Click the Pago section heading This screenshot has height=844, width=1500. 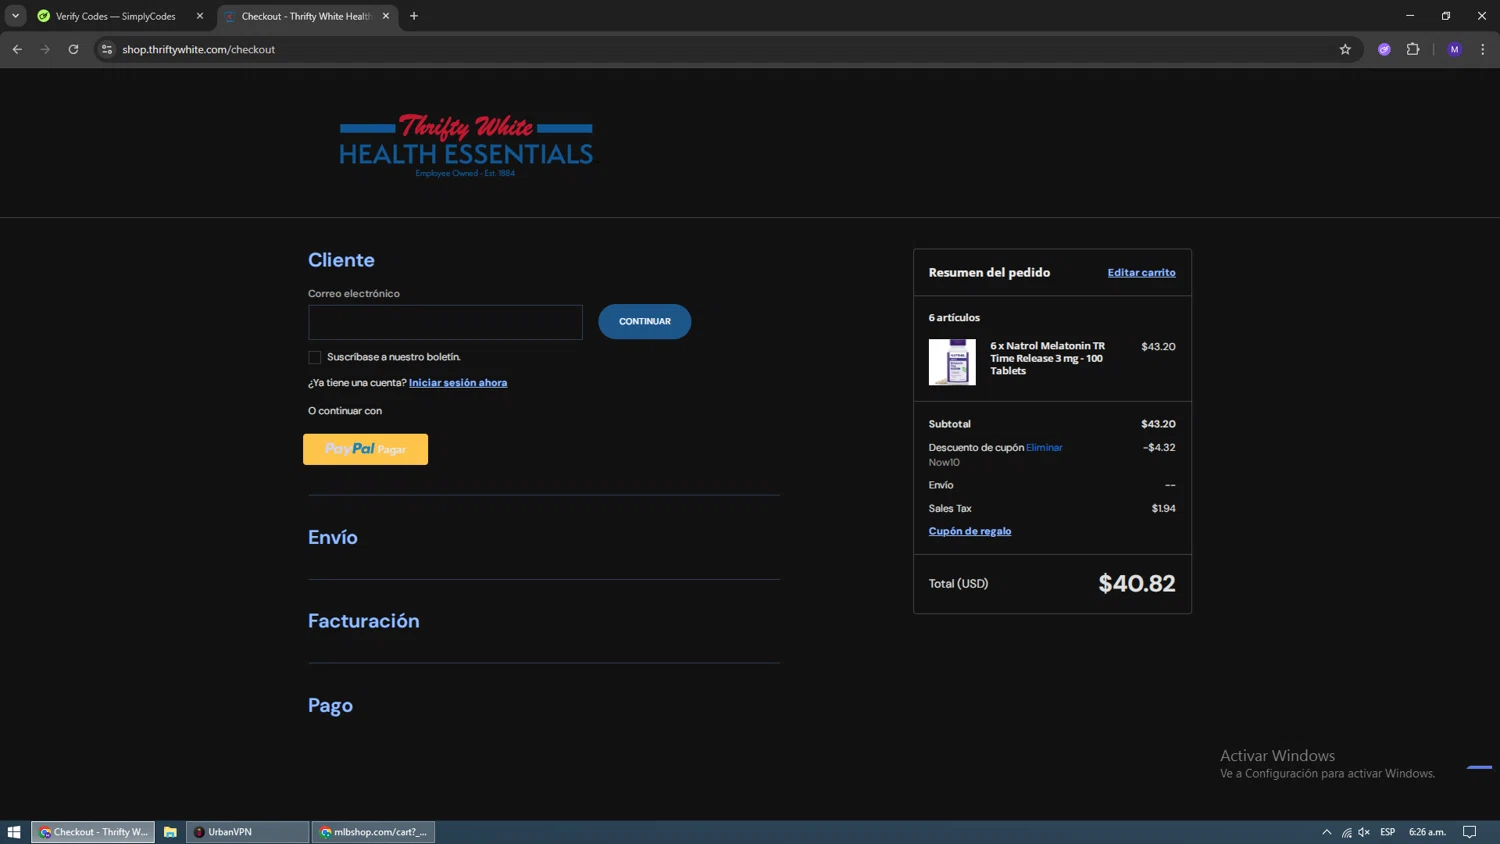click(x=330, y=705)
